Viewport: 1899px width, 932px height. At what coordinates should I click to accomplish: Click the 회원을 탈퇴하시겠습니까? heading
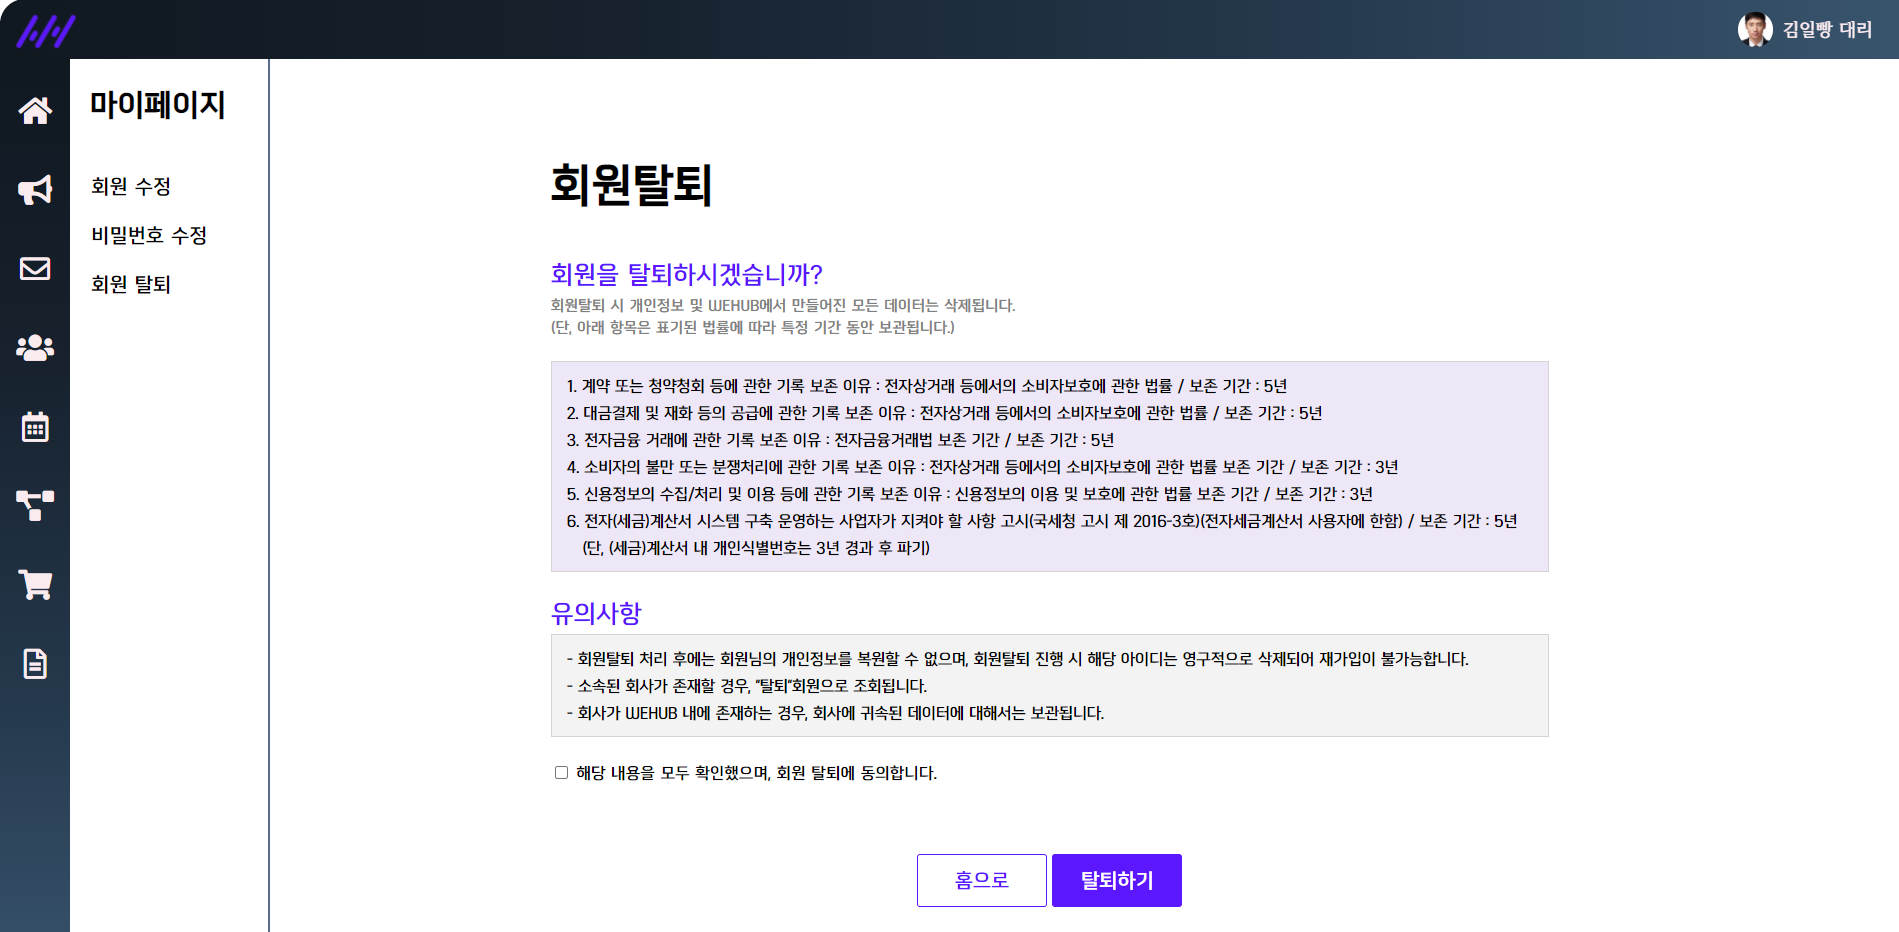[x=686, y=274]
